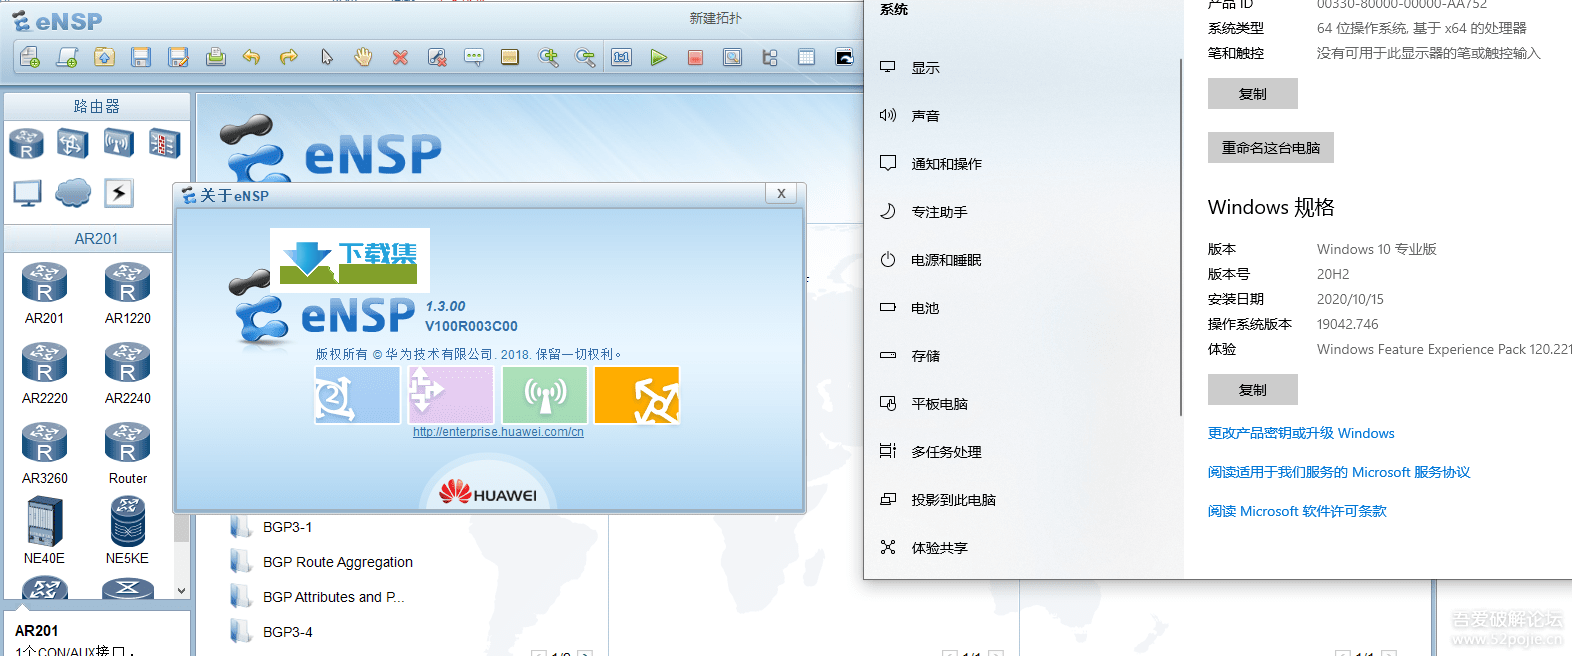This screenshot has width=1572, height=656.
Task: Pick the generic Router device
Action: click(x=128, y=453)
